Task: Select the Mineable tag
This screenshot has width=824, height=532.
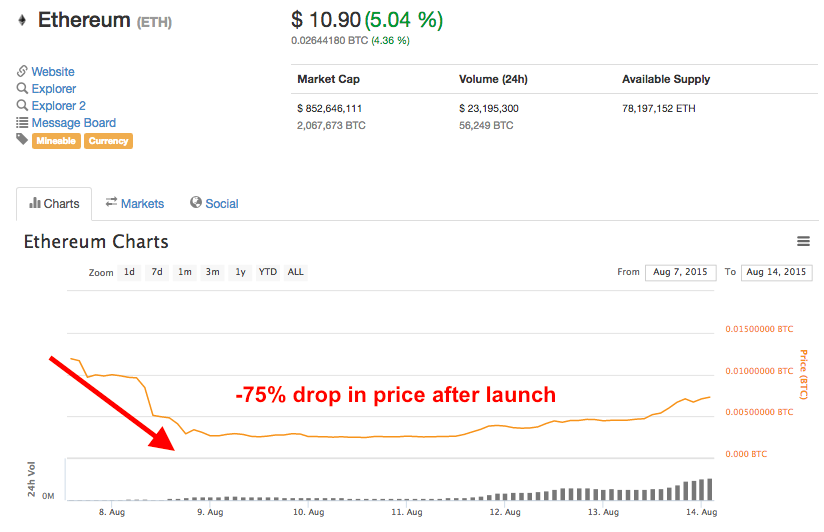Action: (x=56, y=141)
